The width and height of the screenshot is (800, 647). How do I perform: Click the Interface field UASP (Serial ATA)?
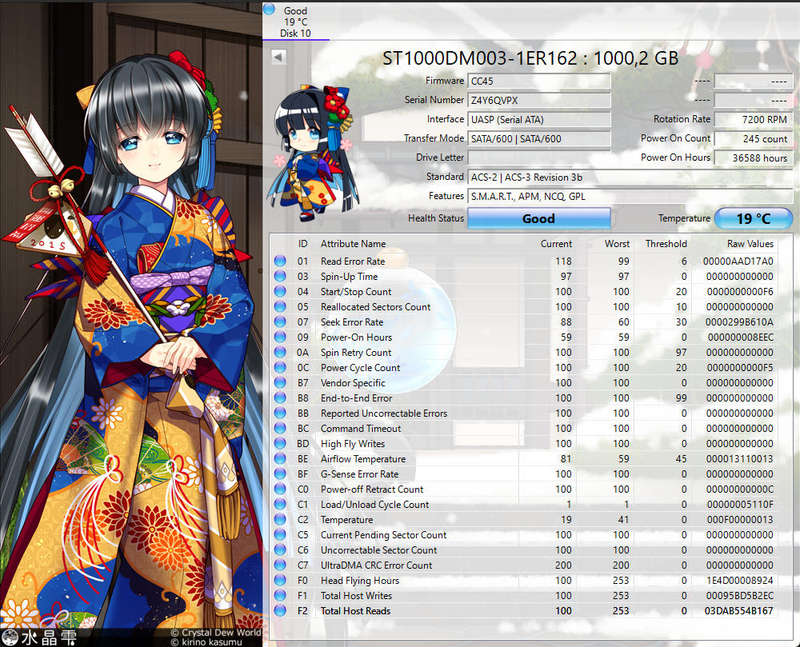coord(539,120)
